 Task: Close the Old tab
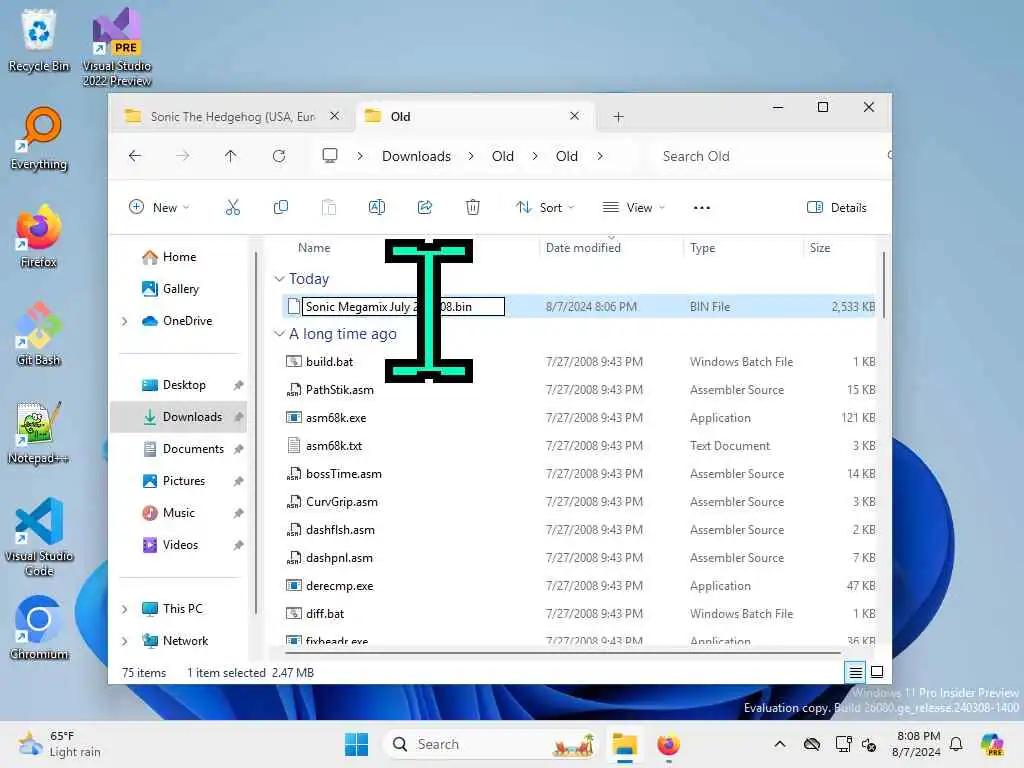coord(574,116)
